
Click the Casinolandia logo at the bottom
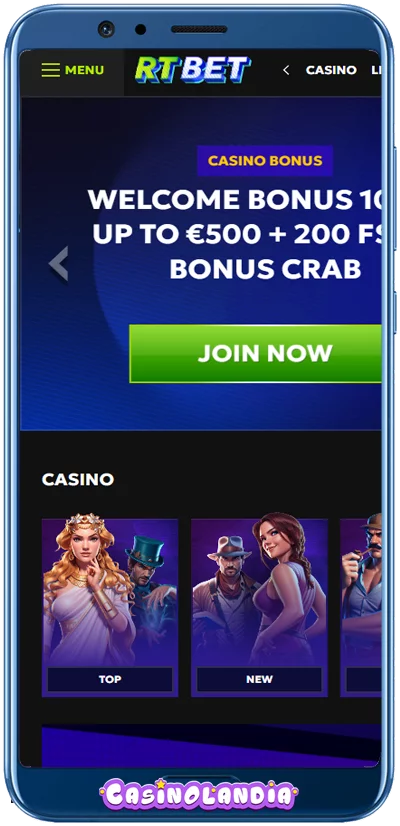[x=199, y=795]
